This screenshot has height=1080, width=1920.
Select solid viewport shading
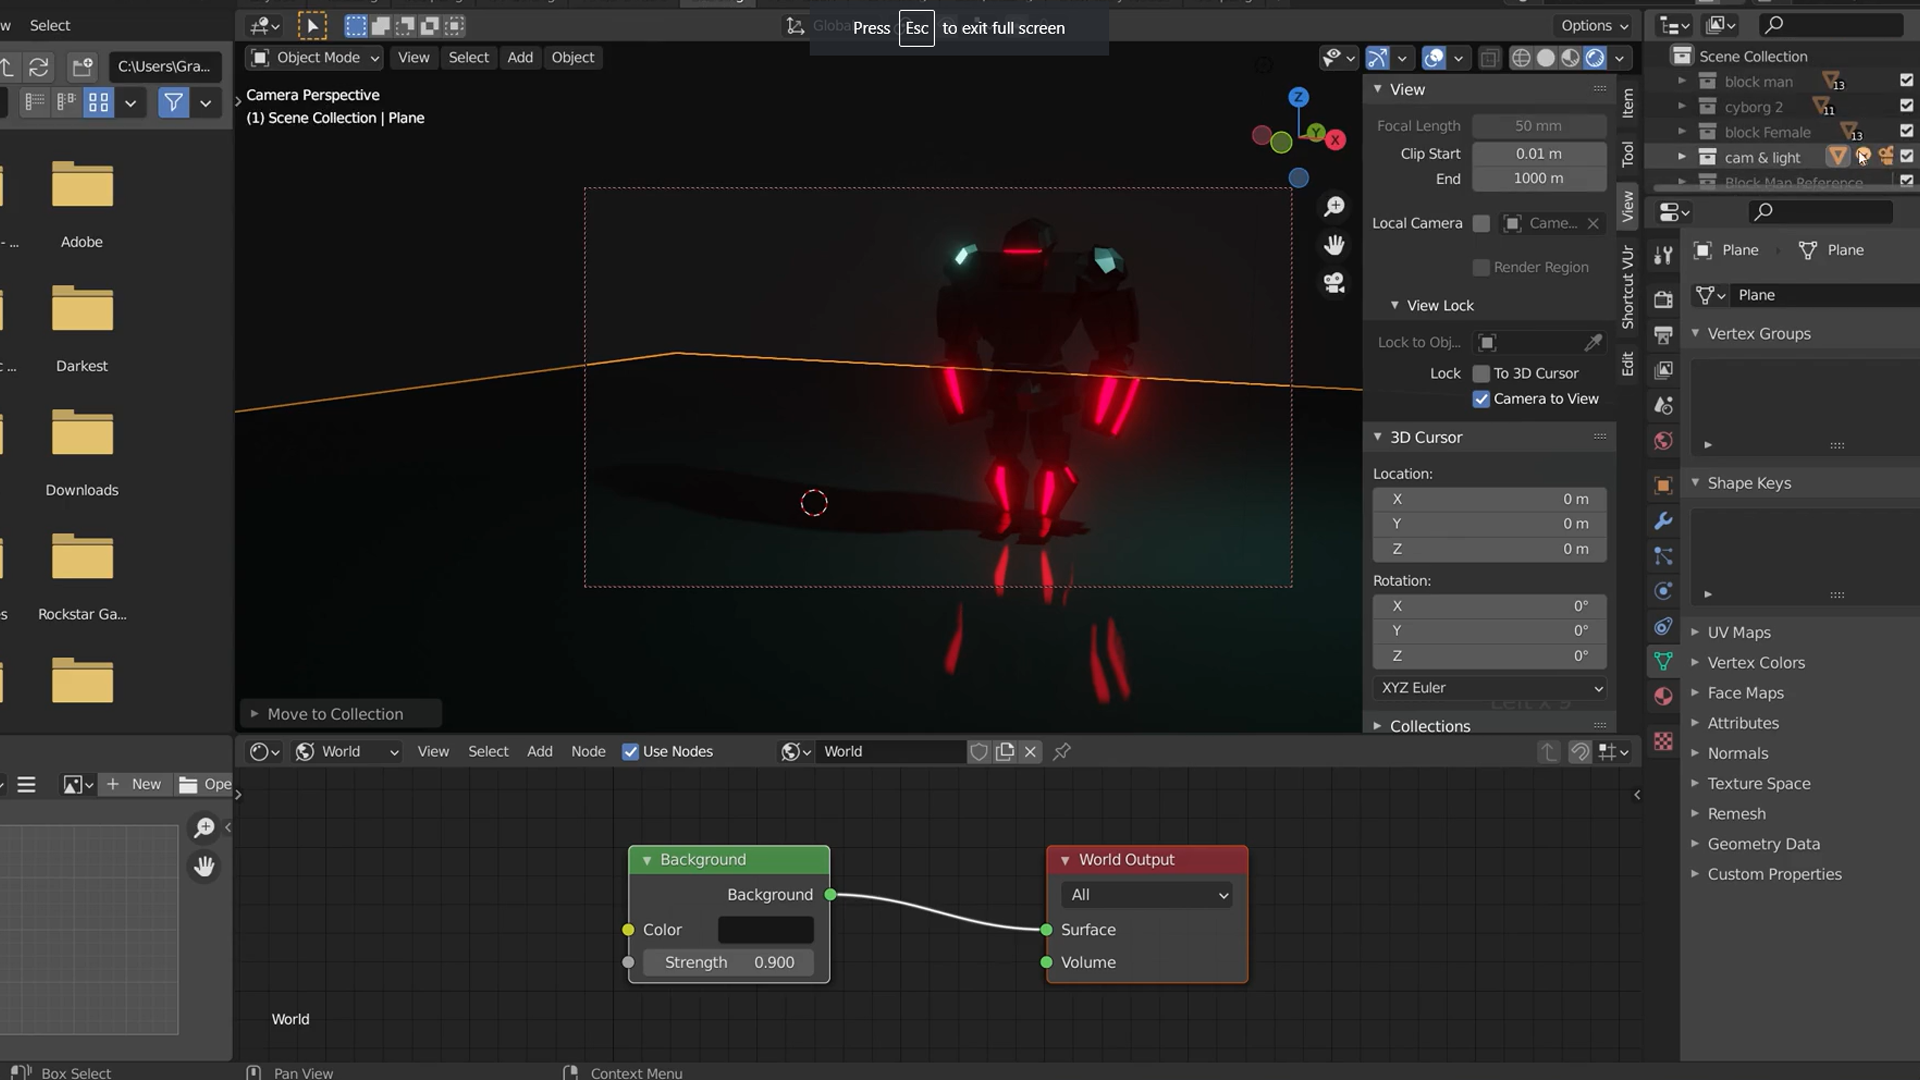1546,58
